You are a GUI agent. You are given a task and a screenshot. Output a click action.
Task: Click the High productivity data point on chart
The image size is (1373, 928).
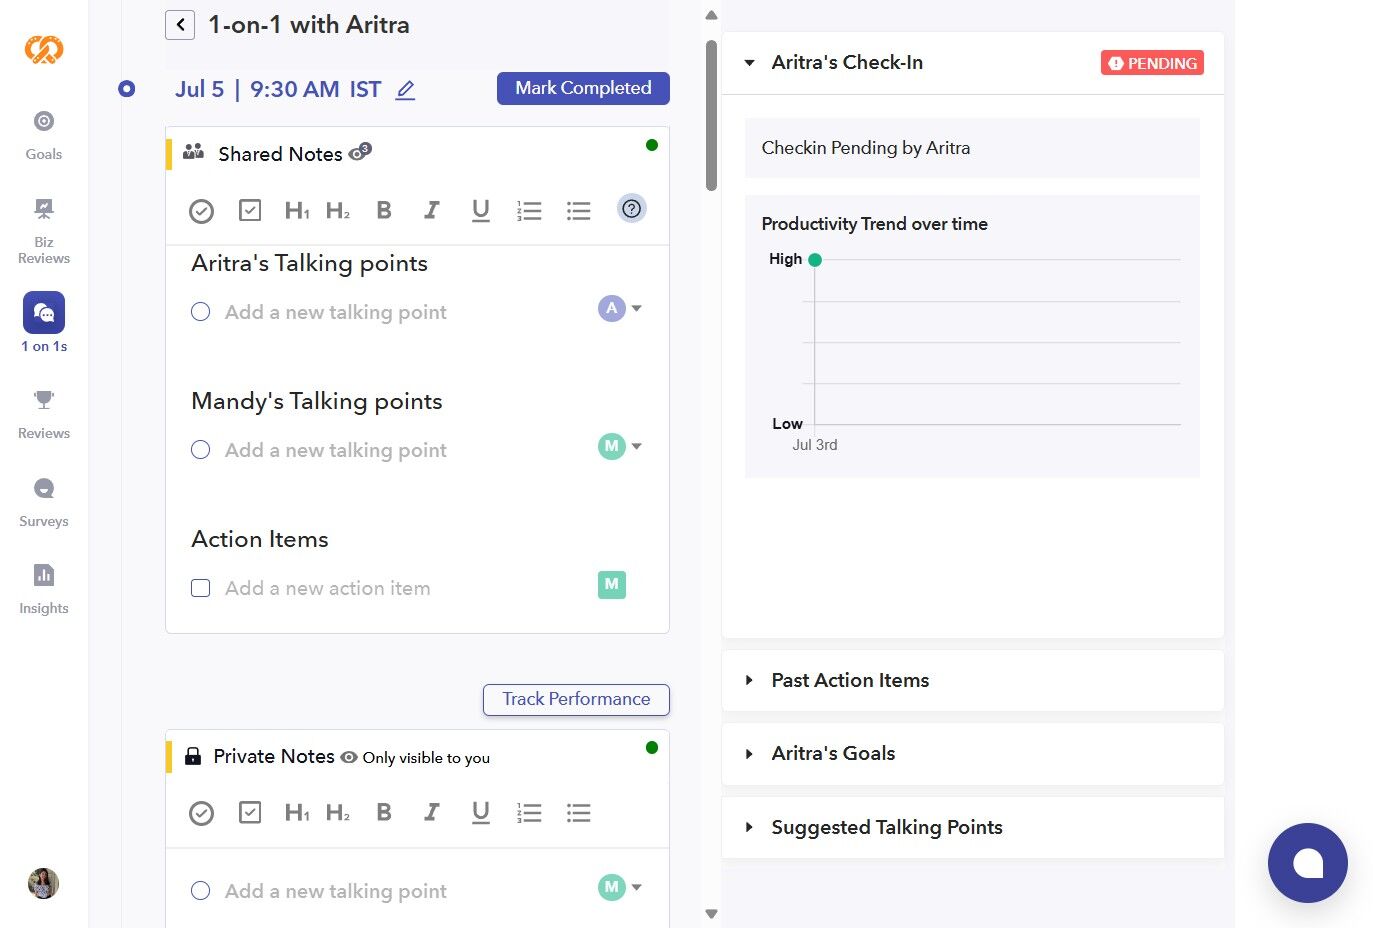coord(815,260)
